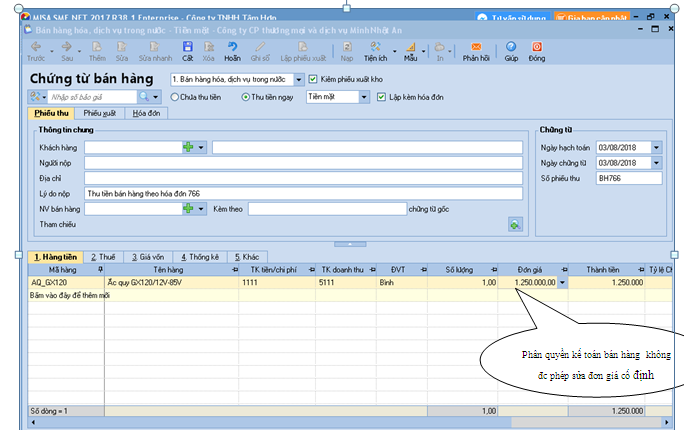Click the green plus next to NV bán hàng

click(x=187, y=208)
